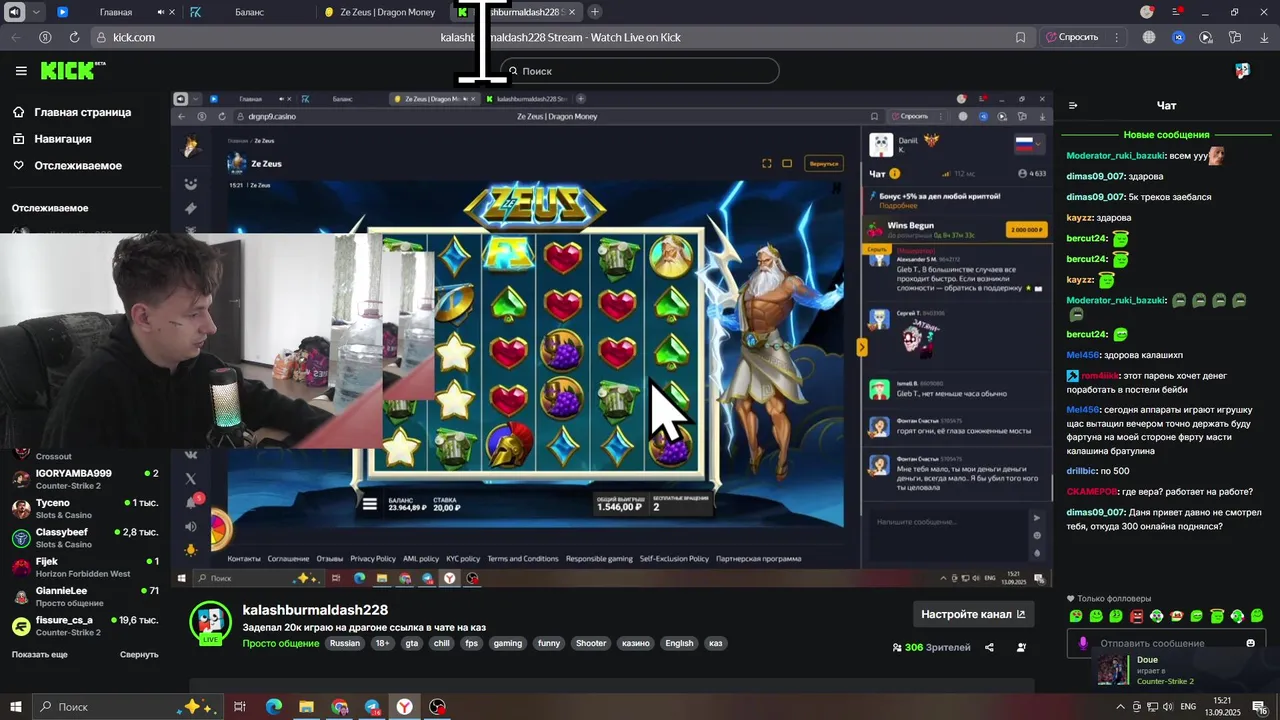The height and width of the screenshot is (720, 1280).
Task: Open the GiannieLee followed channel
Action: 85,596
